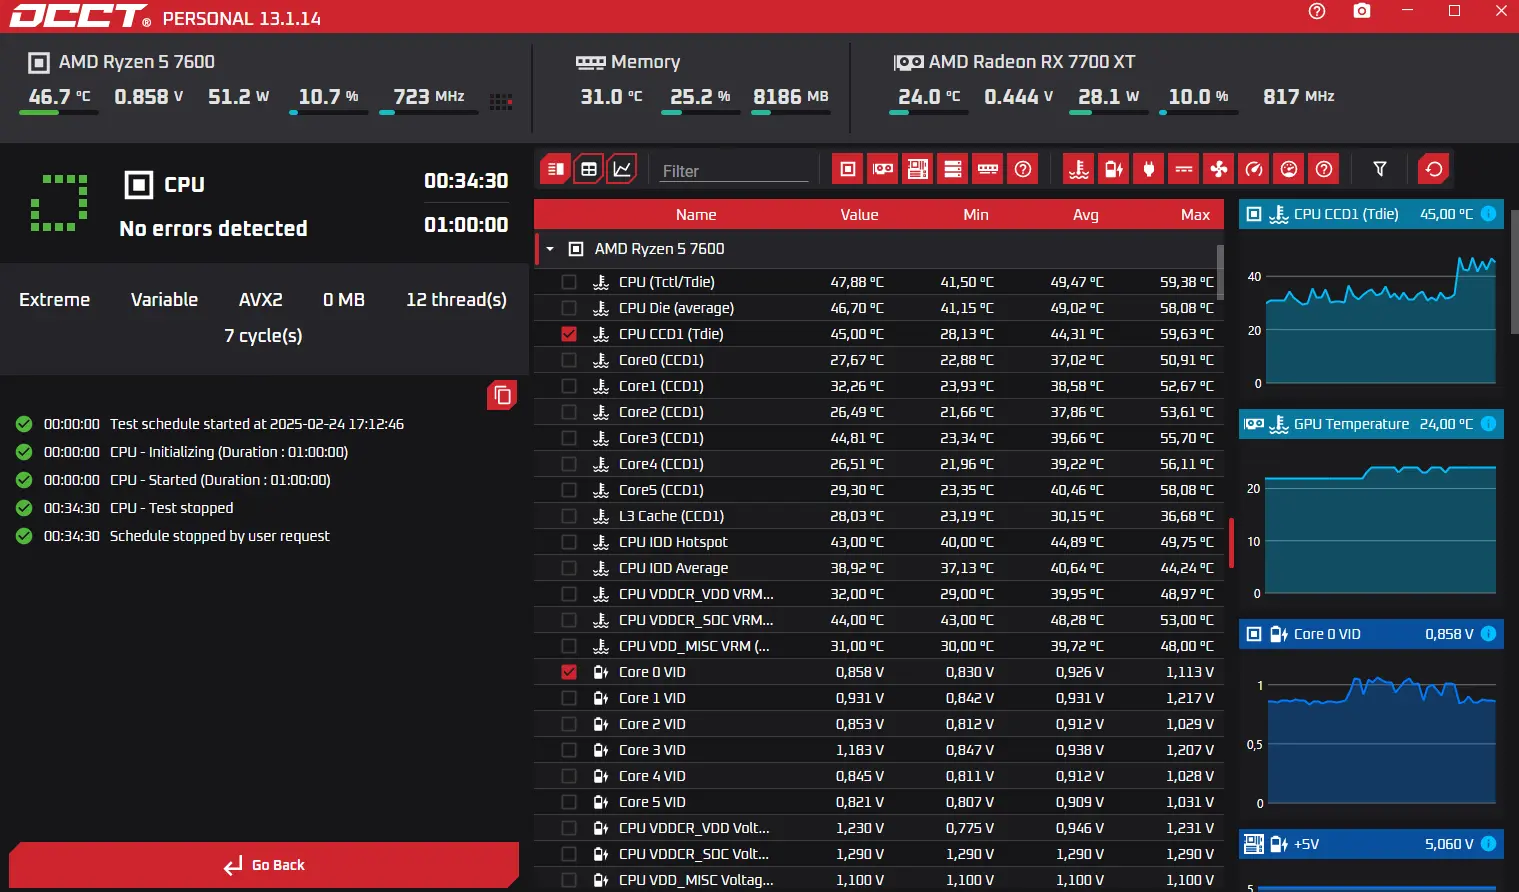
Task: Check the Core0 (CCD1) checkbox
Action: (569, 360)
